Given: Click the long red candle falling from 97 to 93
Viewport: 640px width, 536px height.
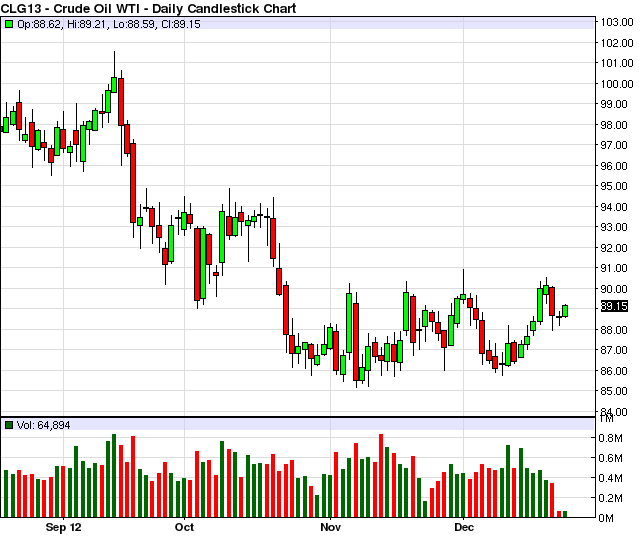Looking at the screenshot, I should click(133, 183).
